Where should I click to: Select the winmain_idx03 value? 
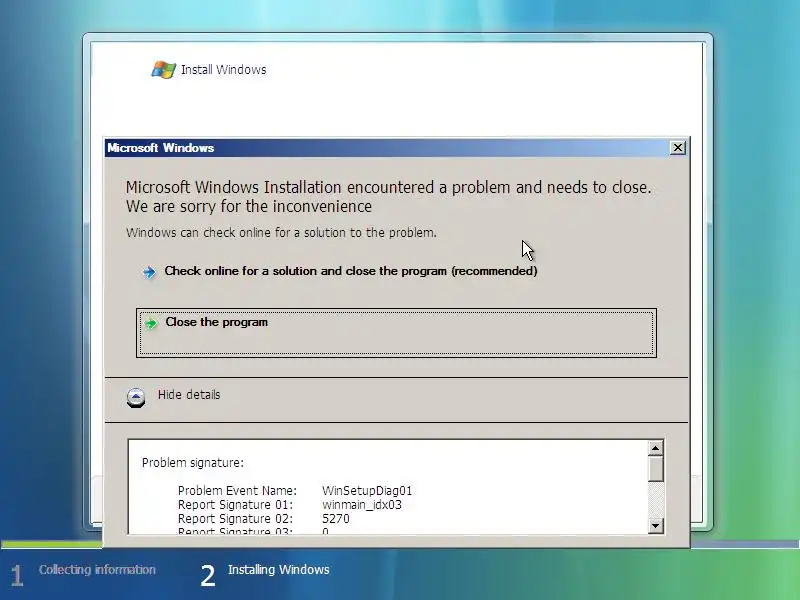[362, 505]
